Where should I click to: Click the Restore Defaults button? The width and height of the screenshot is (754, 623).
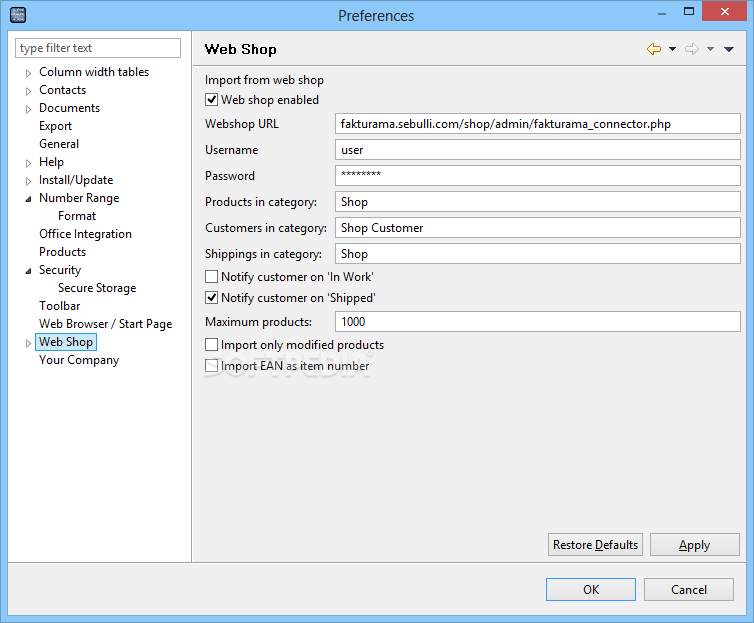click(x=595, y=545)
